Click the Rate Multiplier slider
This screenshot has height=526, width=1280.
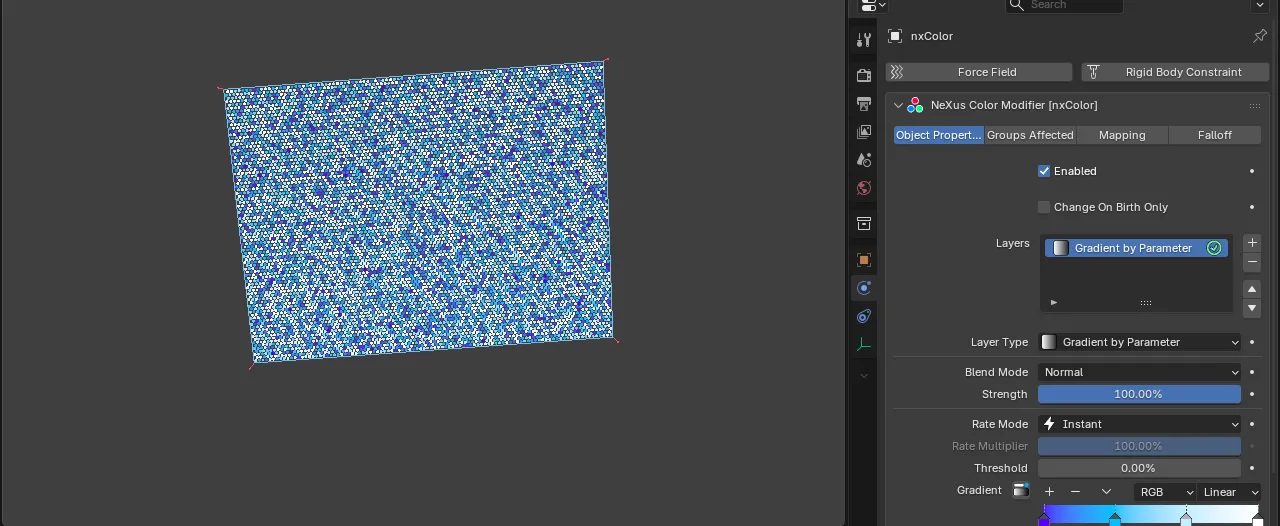[x=1139, y=446]
